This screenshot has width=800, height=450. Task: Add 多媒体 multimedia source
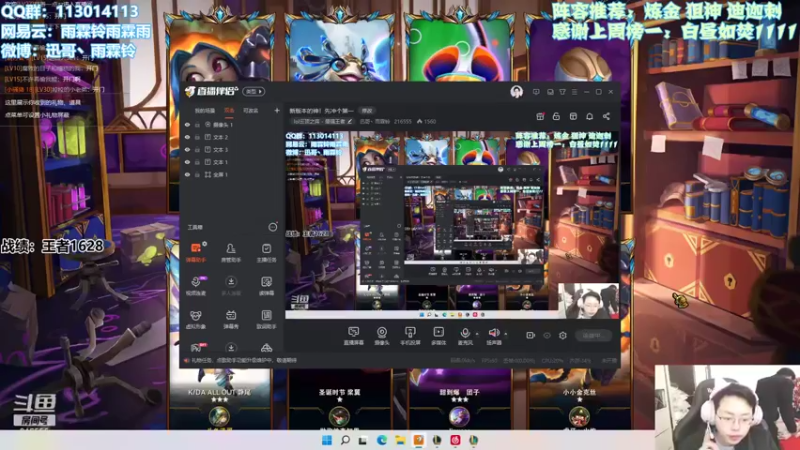(438, 336)
